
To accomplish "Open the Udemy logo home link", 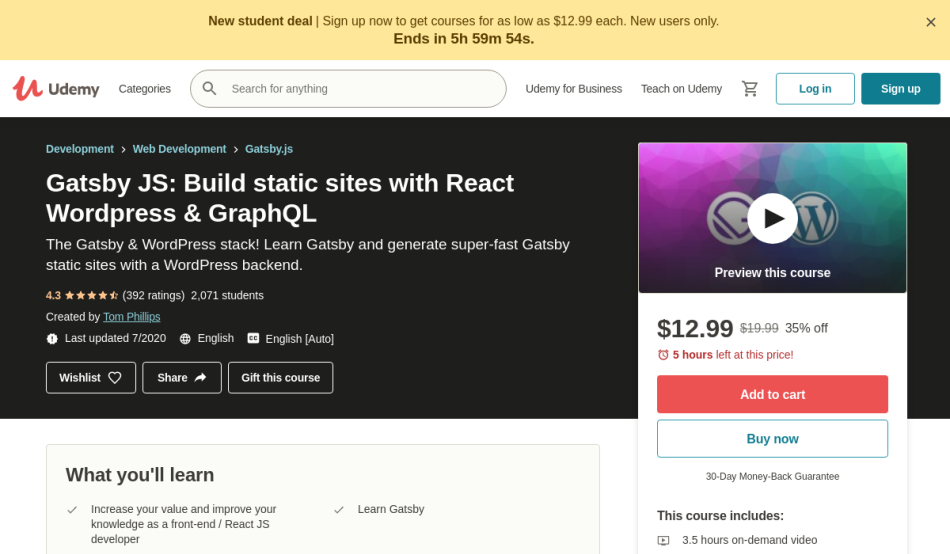I will (56, 88).
